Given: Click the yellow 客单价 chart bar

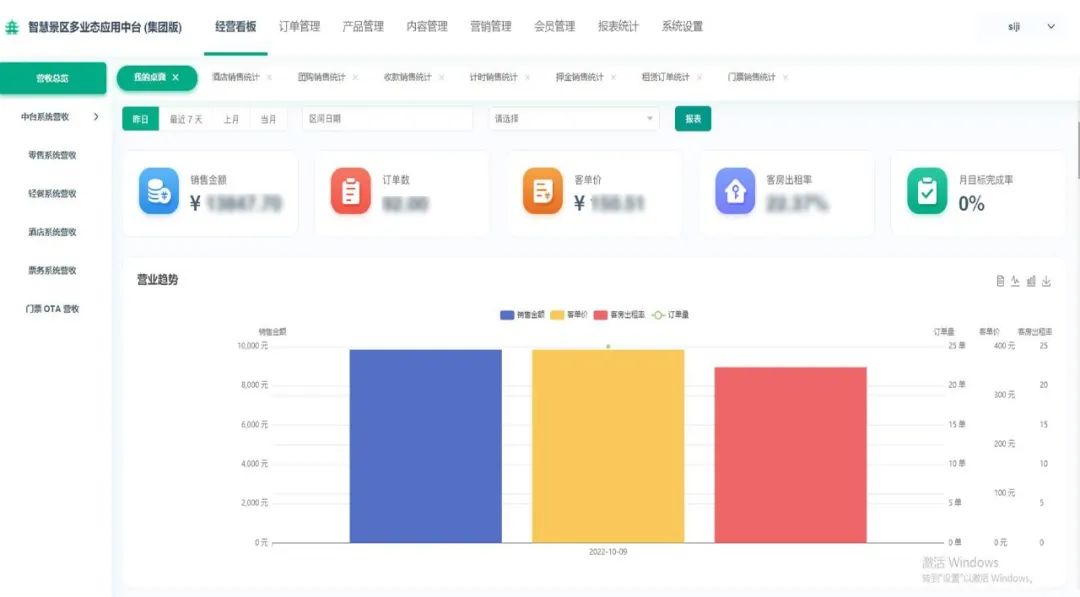Looking at the screenshot, I should (608, 446).
